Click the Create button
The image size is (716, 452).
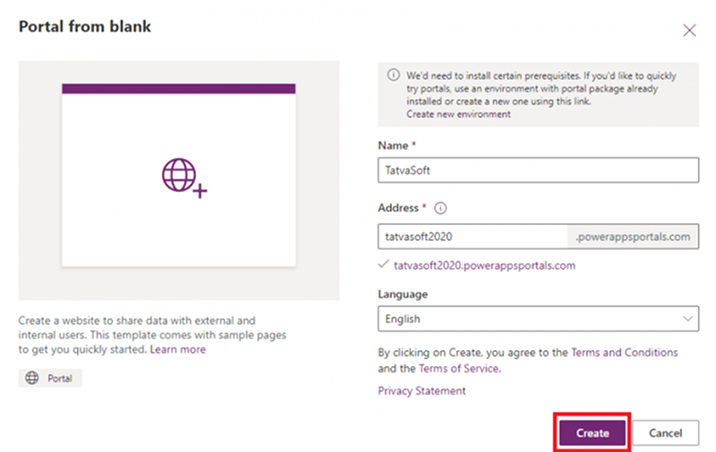592,433
